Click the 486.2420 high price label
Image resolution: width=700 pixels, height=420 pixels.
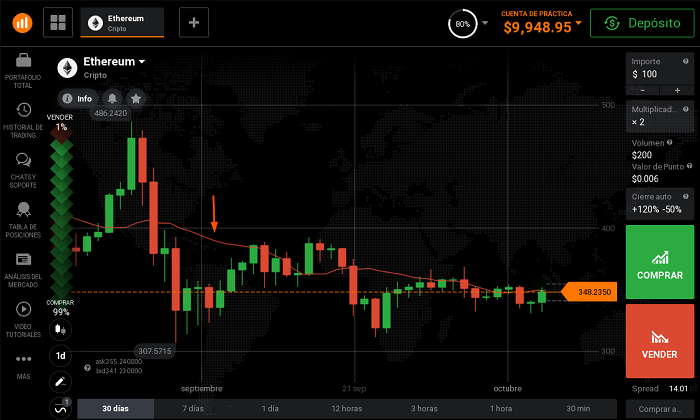tap(111, 113)
